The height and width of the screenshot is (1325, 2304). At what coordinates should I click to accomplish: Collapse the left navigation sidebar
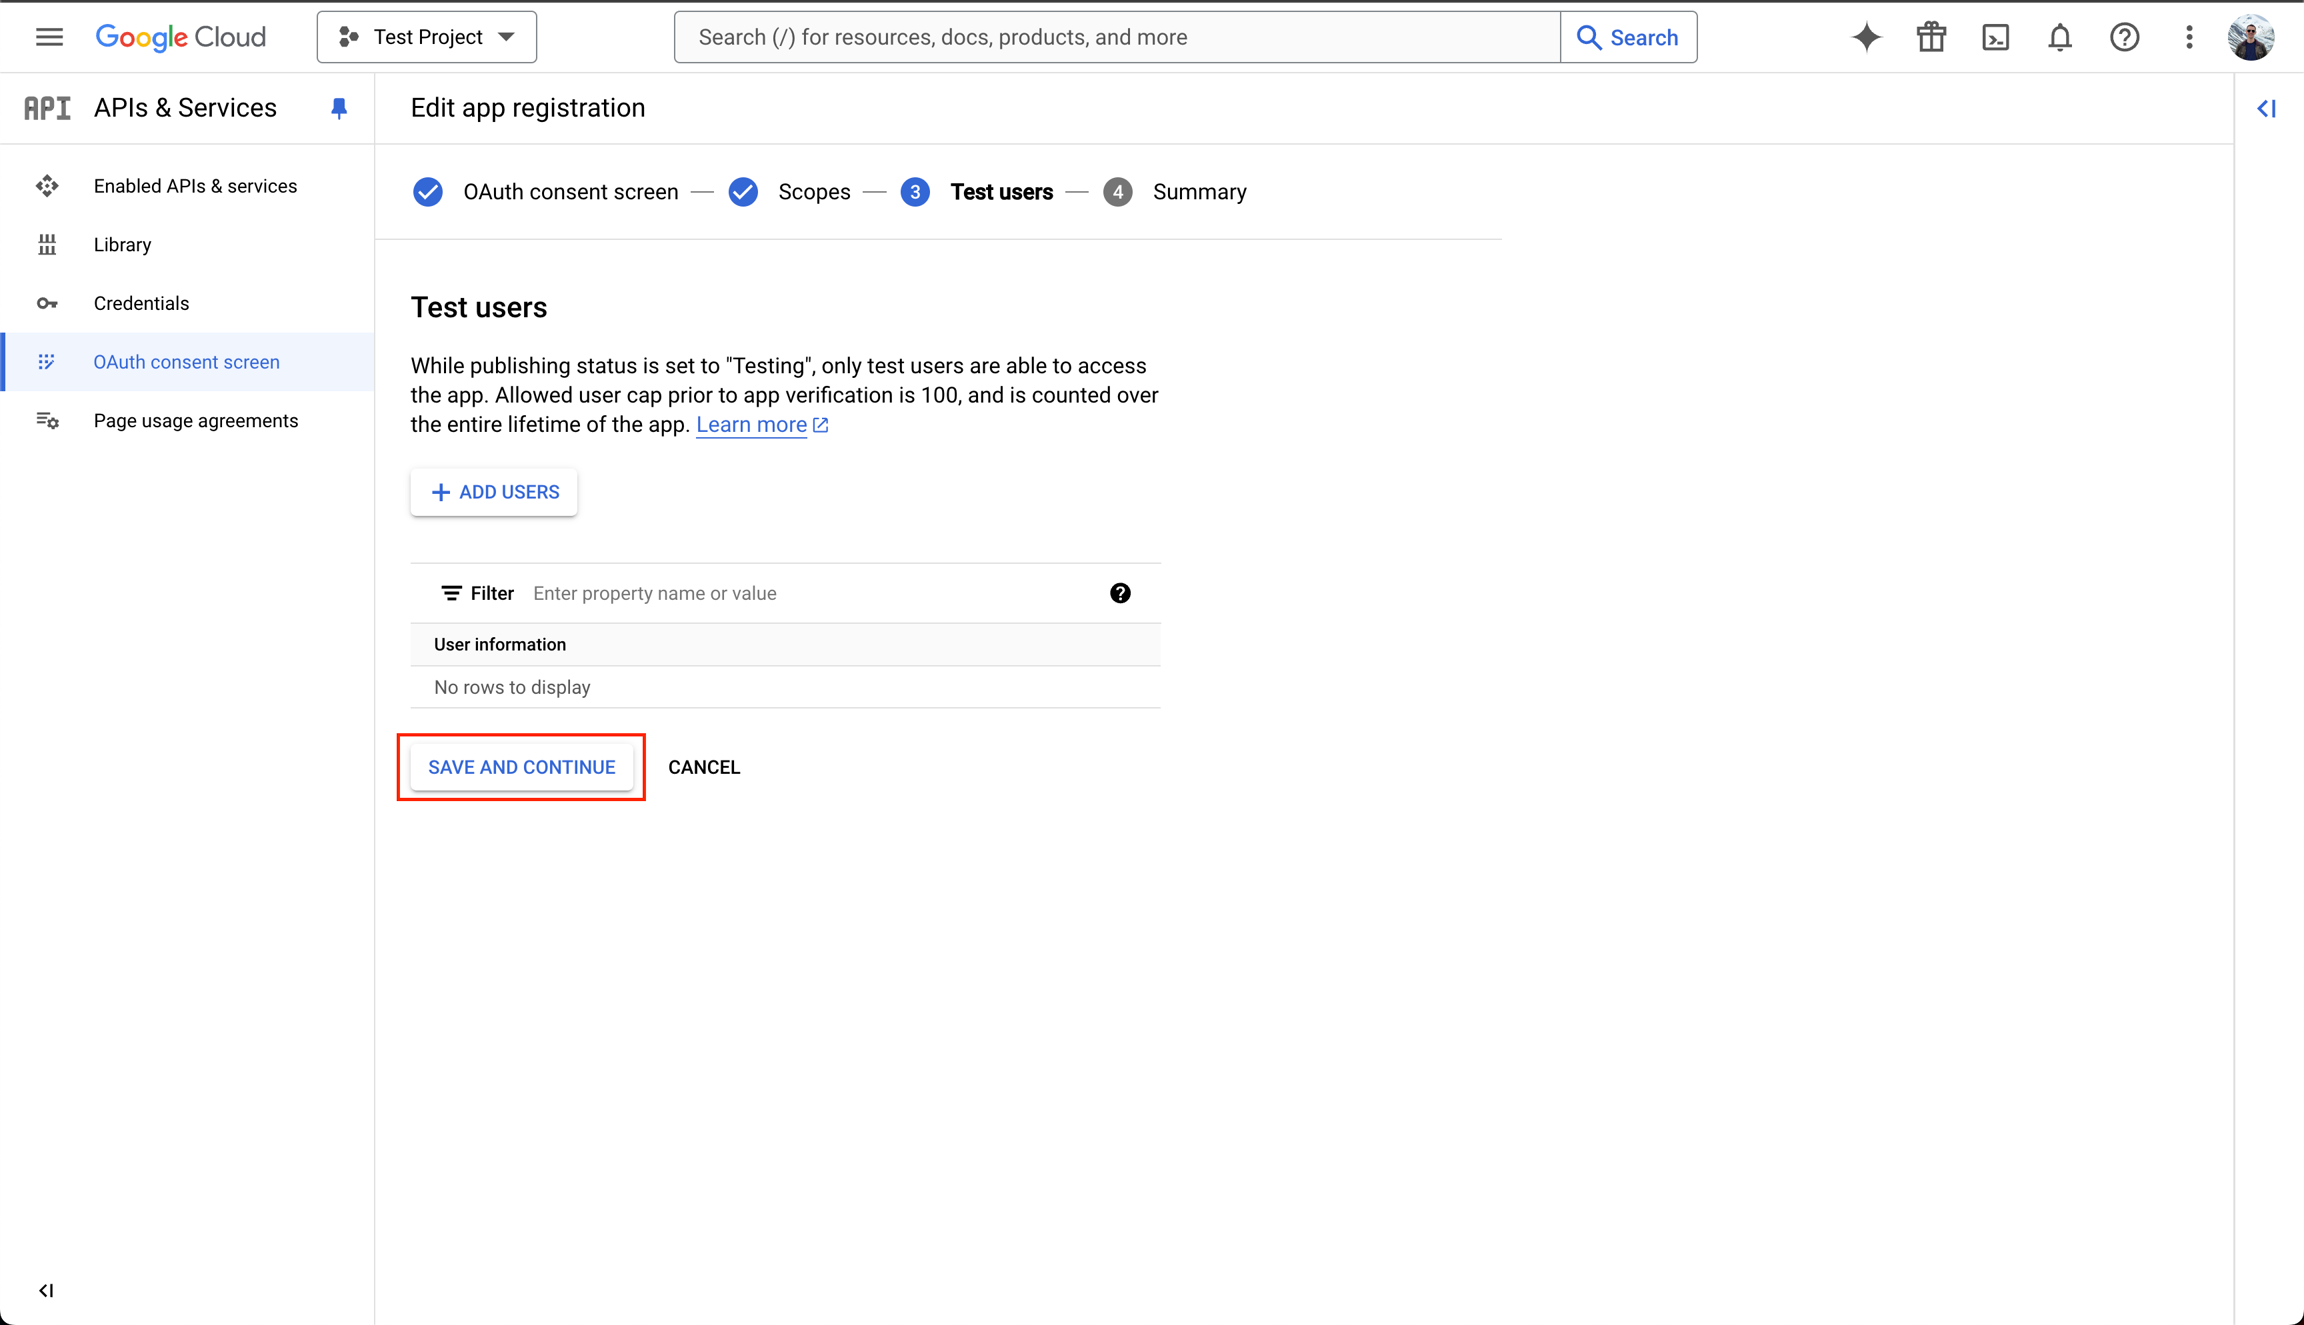(46, 1290)
